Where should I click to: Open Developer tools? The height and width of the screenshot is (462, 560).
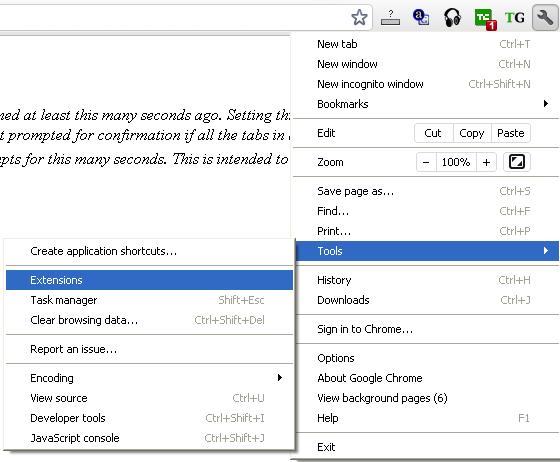click(x=149, y=418)
